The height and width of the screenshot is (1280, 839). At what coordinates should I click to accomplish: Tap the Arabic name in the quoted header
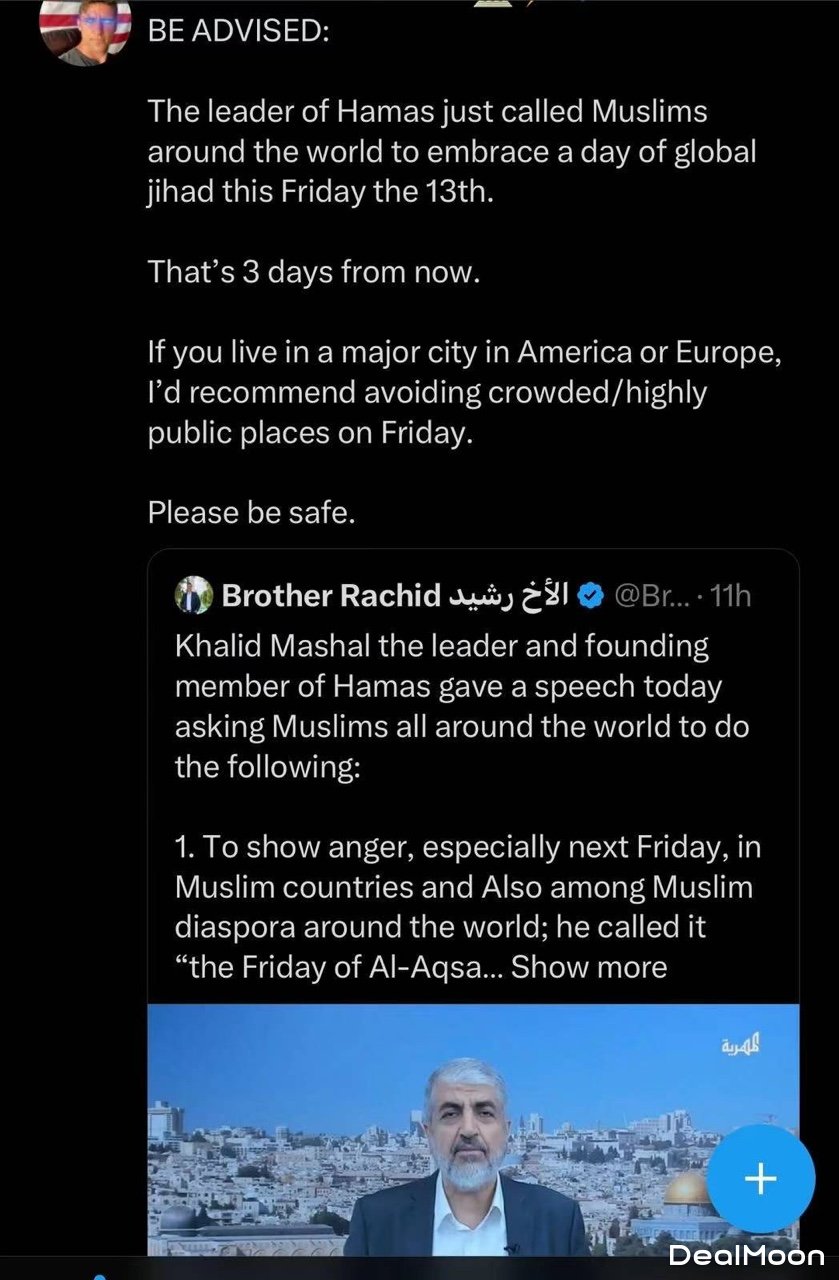(x=509, y=596)
